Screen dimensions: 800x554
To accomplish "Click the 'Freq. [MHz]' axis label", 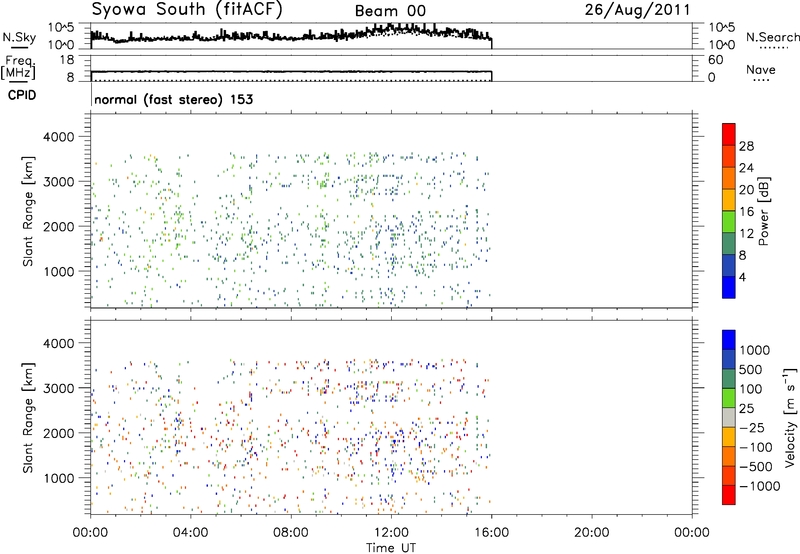I will tap(19, 68).
